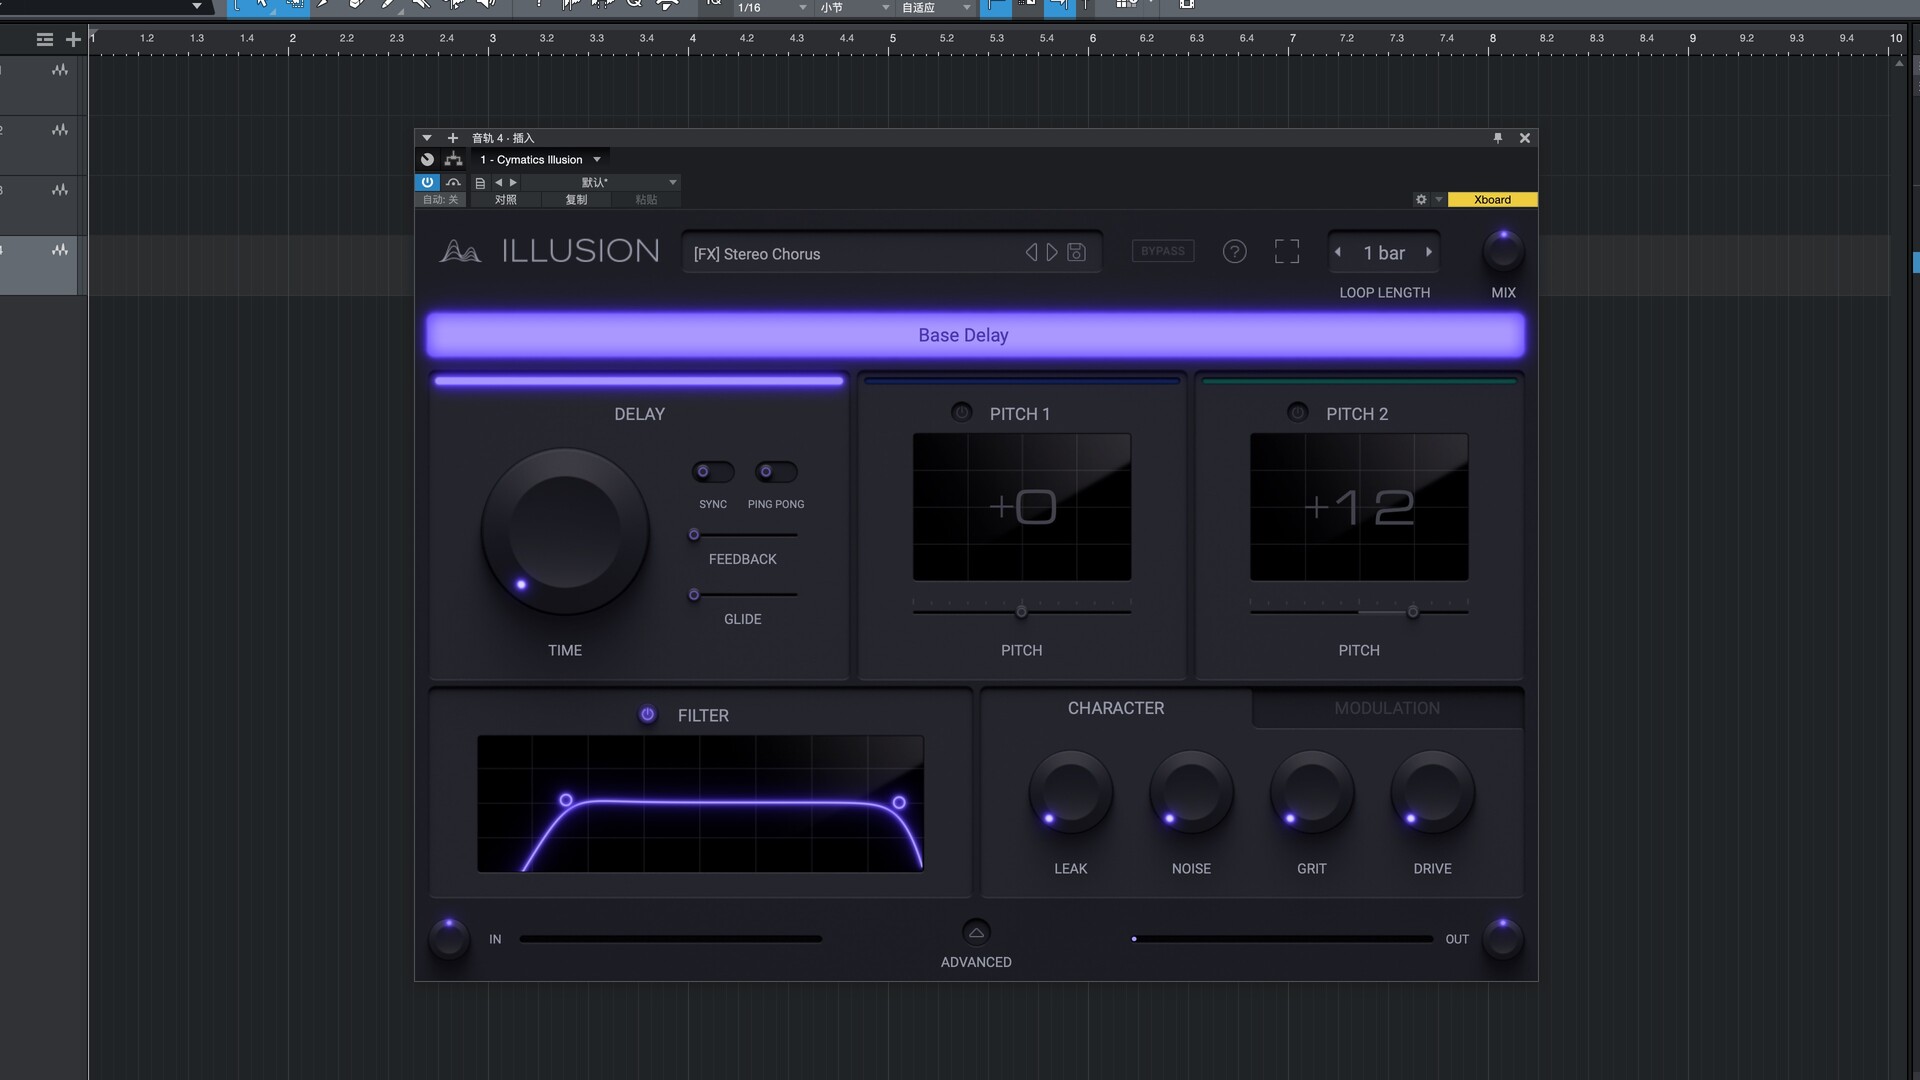Click the Compare button in the plugin header

(505, 200)
